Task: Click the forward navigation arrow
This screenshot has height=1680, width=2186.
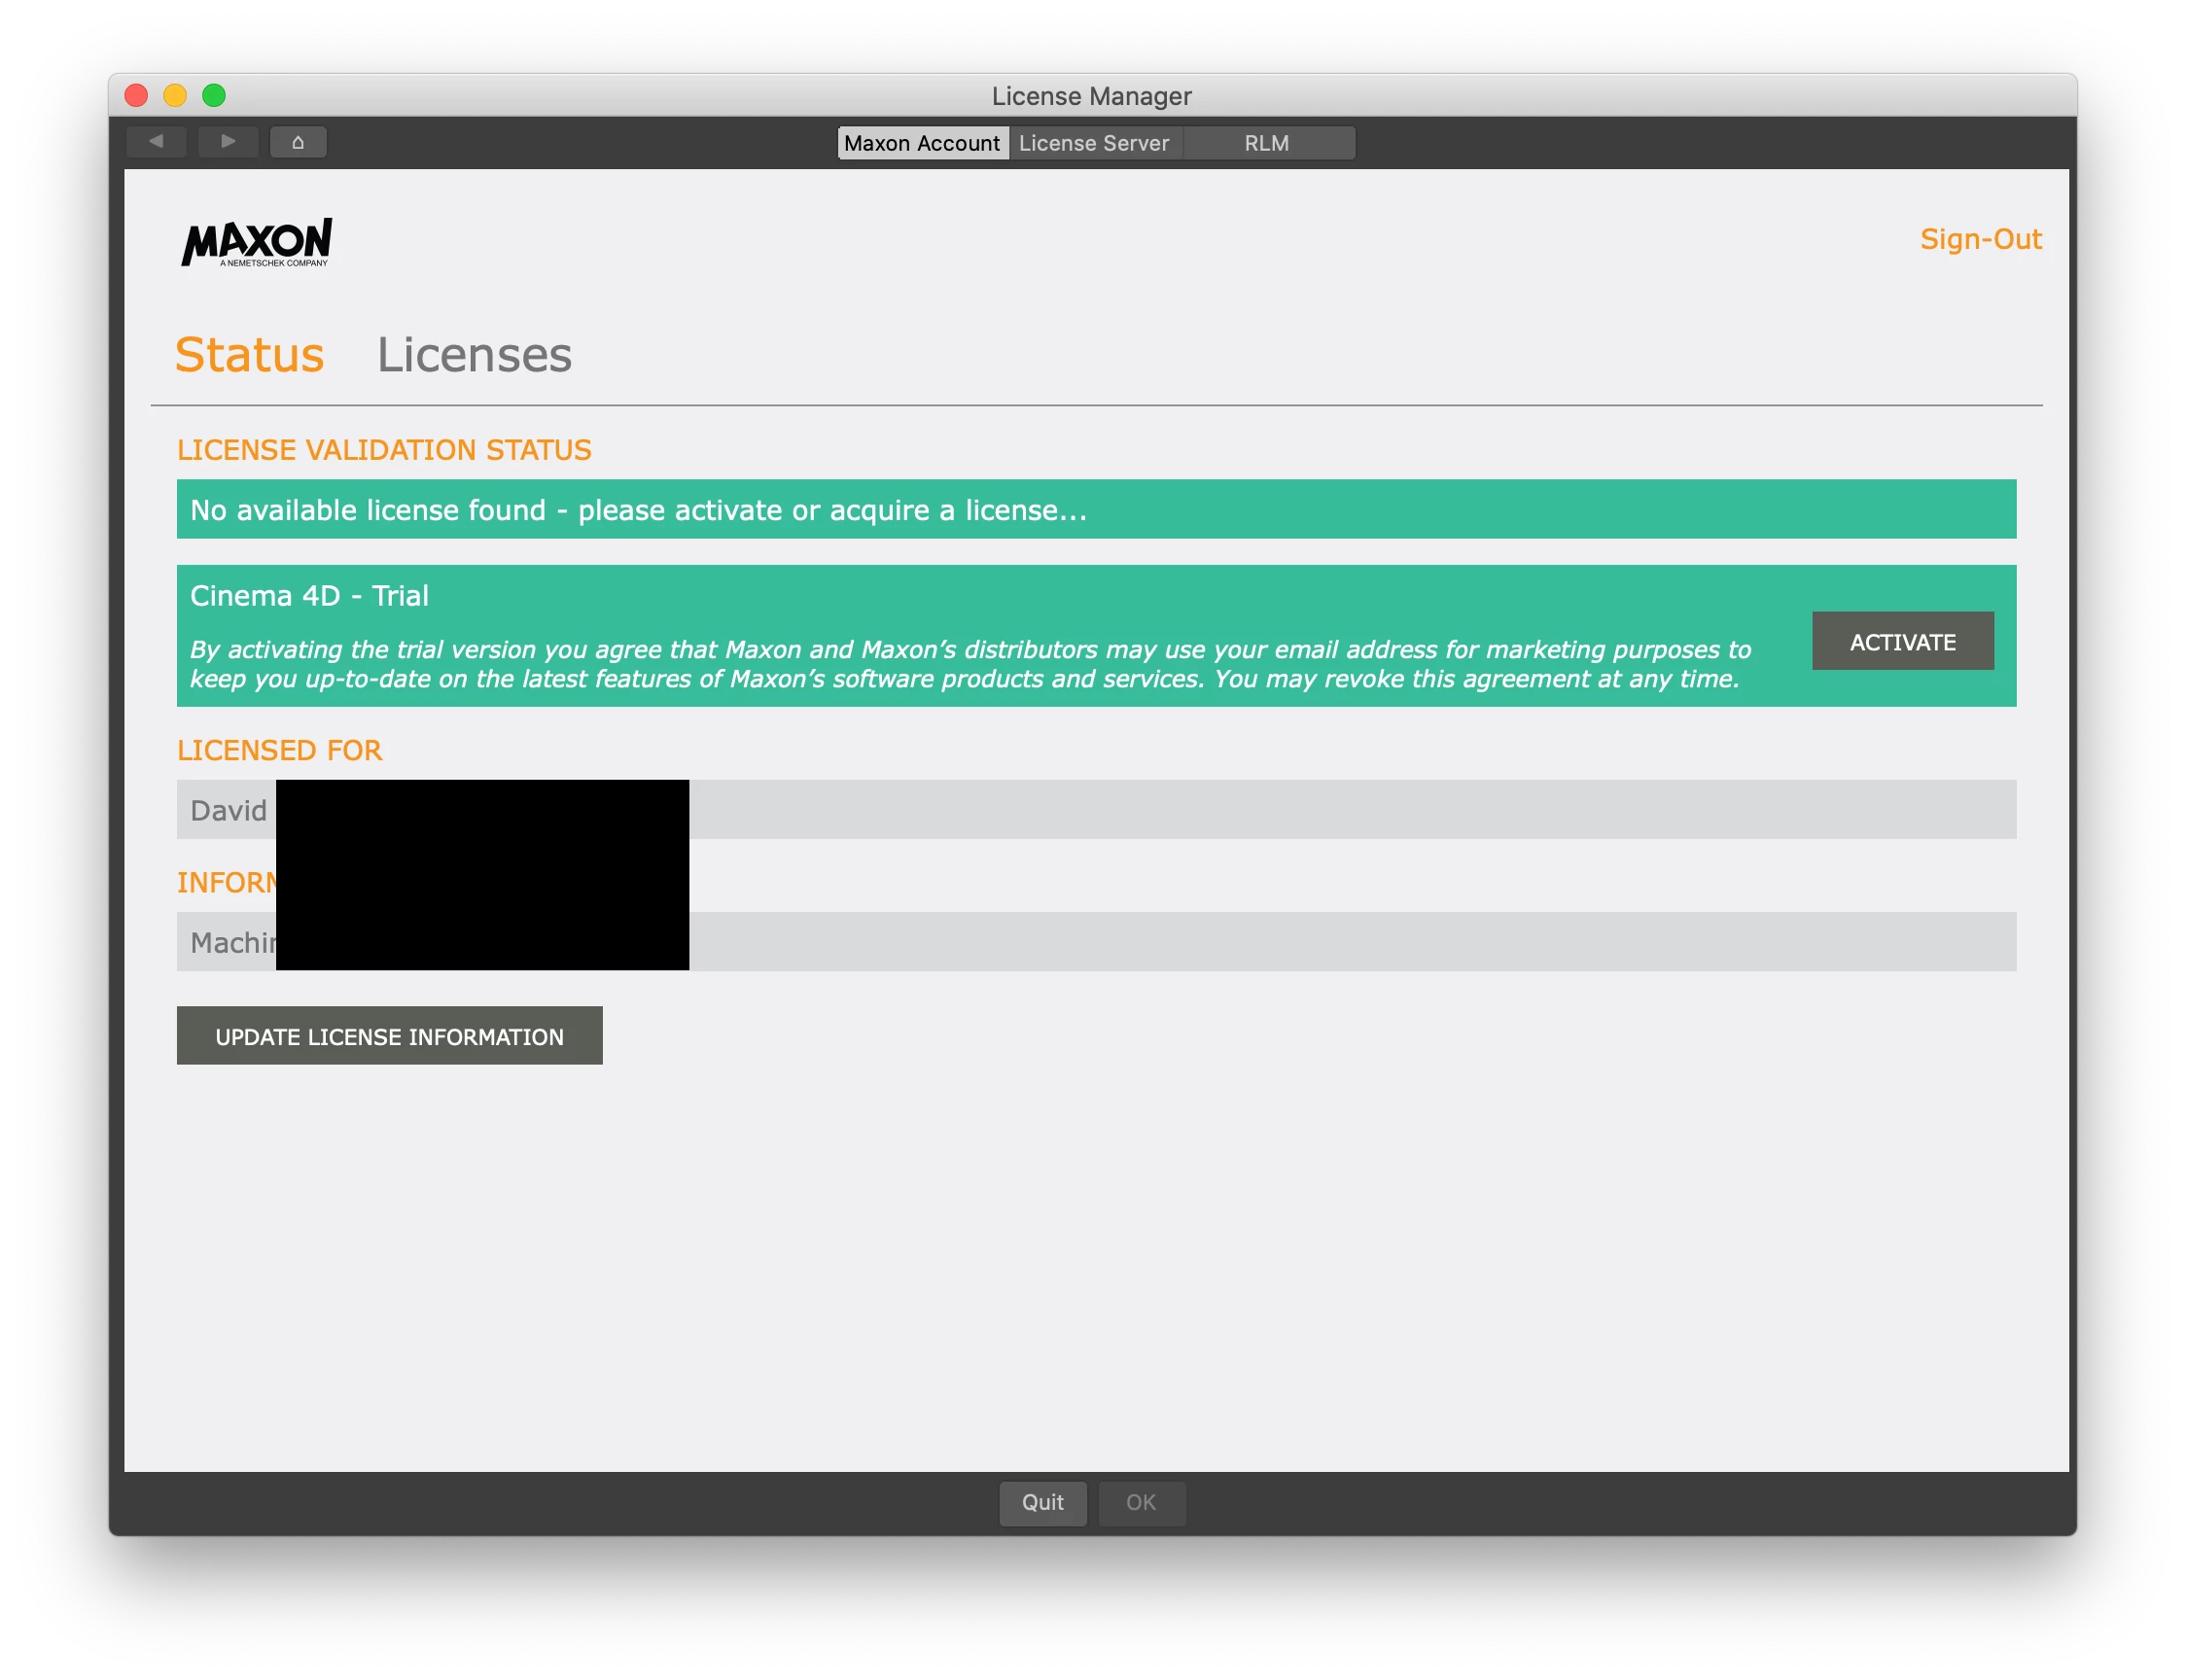Action: [x=228, y=142]
